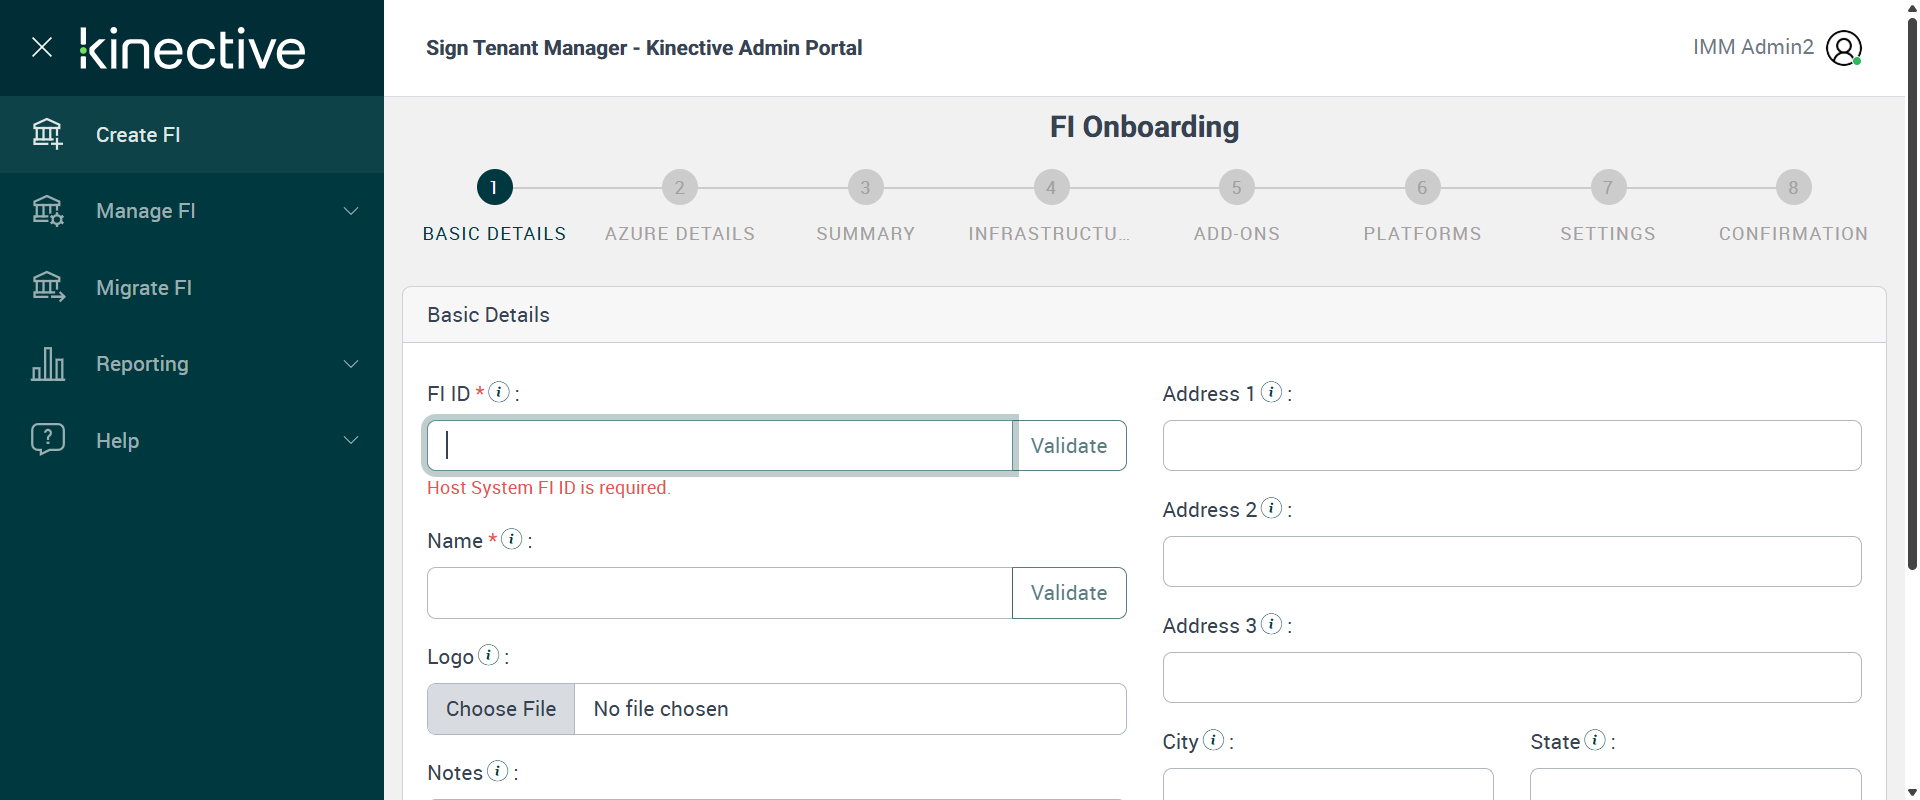
Task: Click the Migrate FI bank-arrow icon
Action: point(47,287)
